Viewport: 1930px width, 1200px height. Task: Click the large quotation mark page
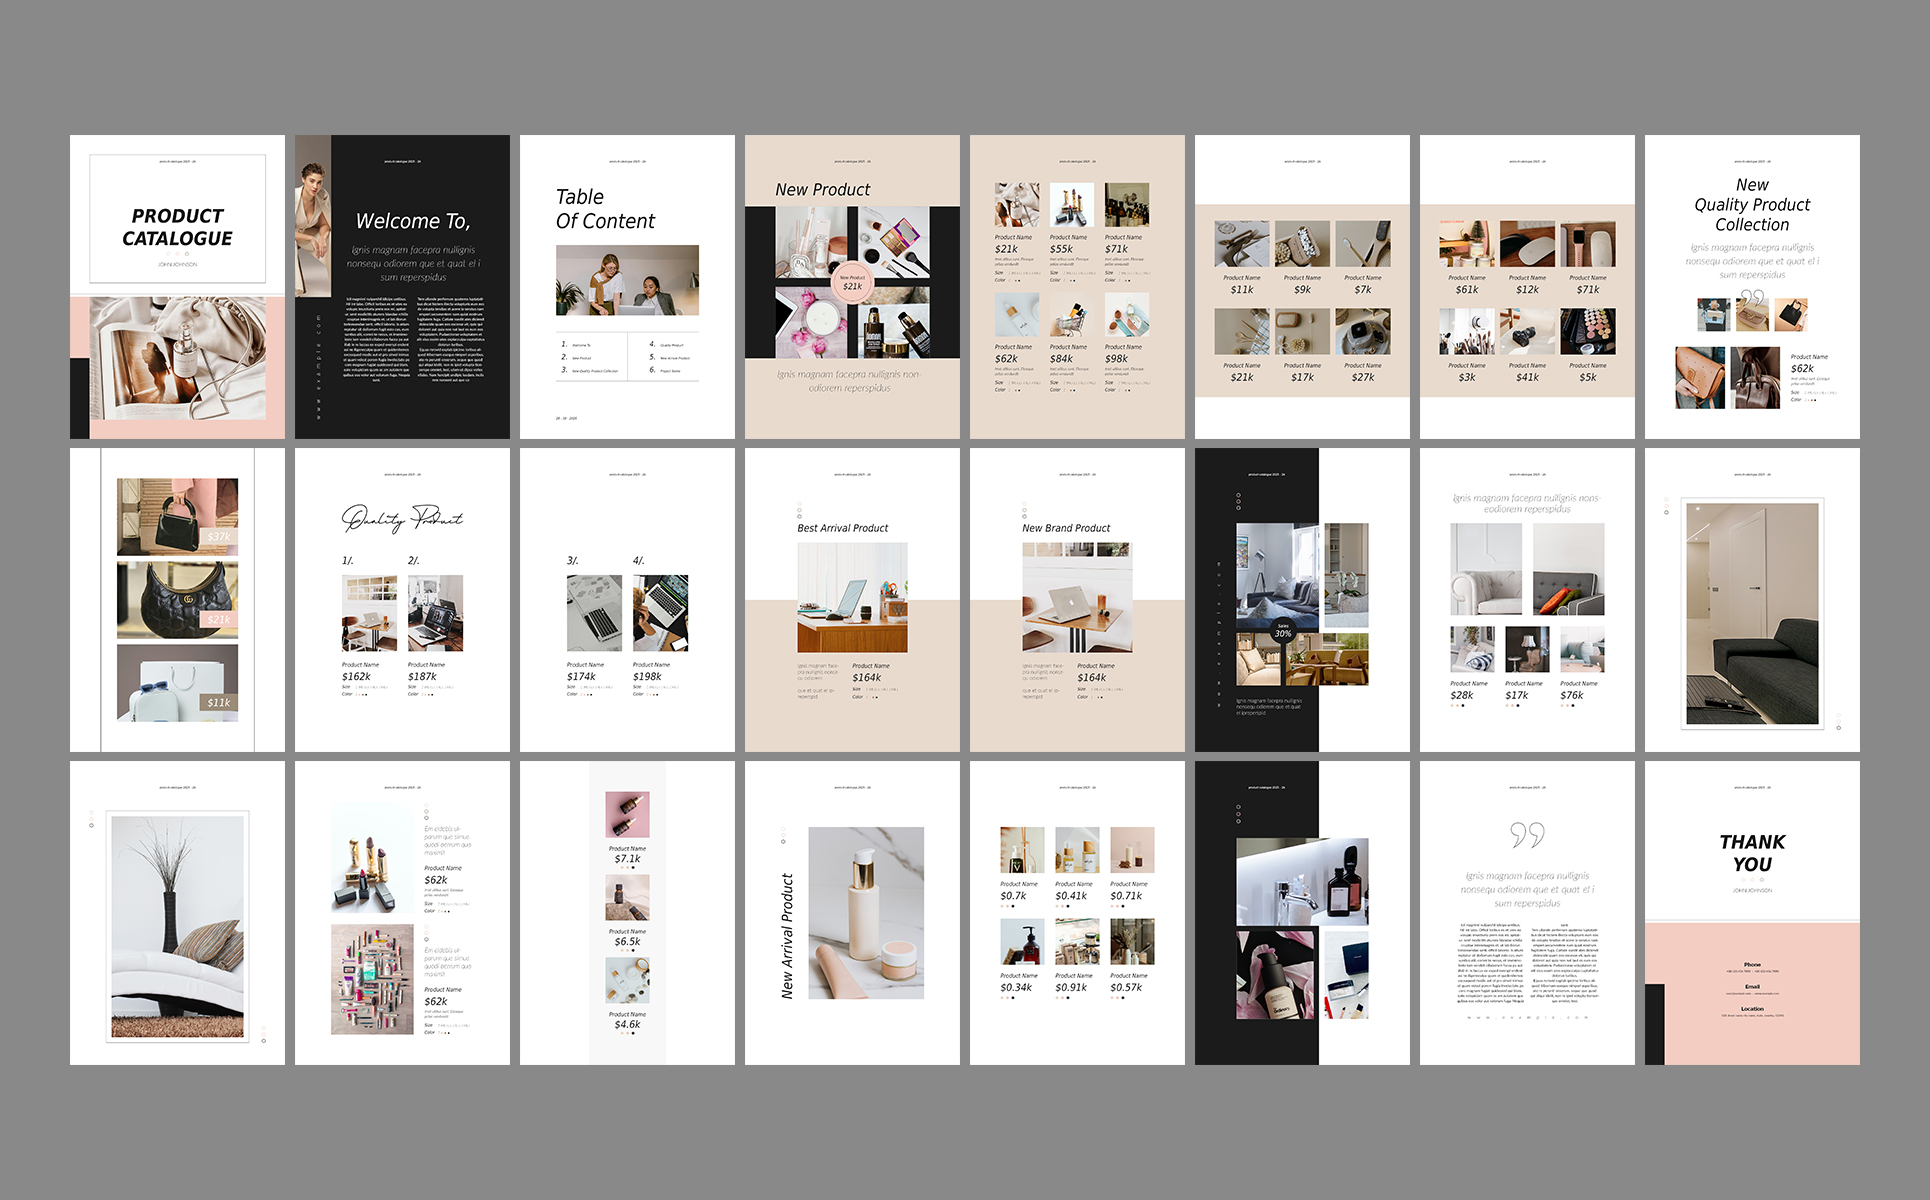tap(1527, 913)
